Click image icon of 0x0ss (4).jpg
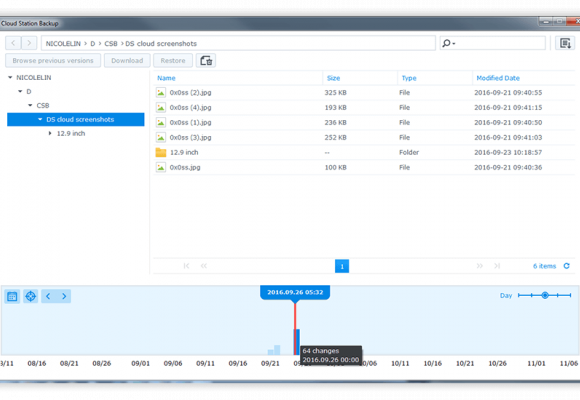Viewport: 580px width, 400px height. point(161,108)
